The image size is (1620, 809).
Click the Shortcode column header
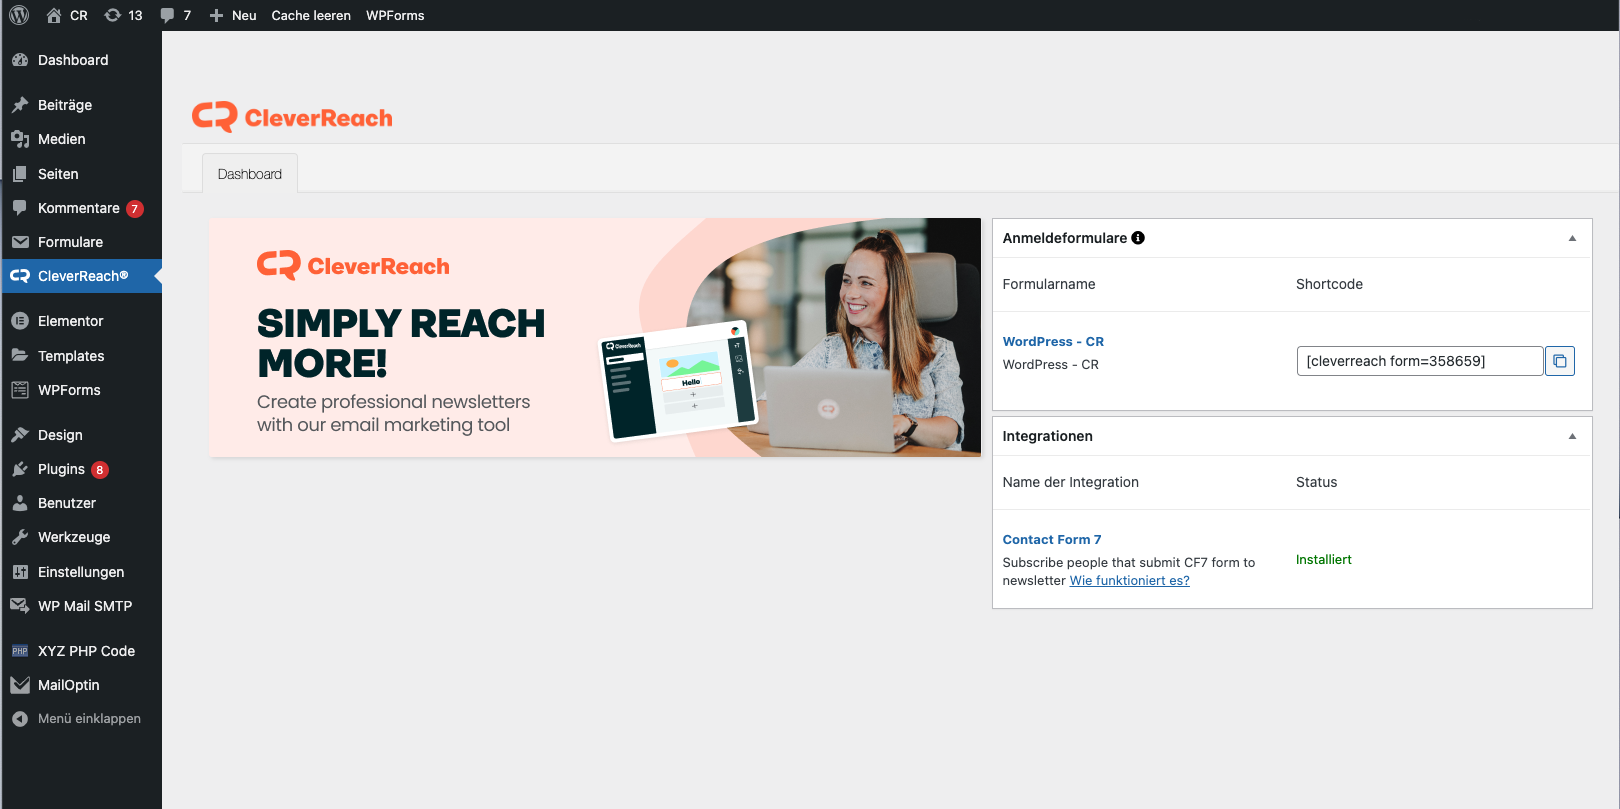[x=1329, y=284]
